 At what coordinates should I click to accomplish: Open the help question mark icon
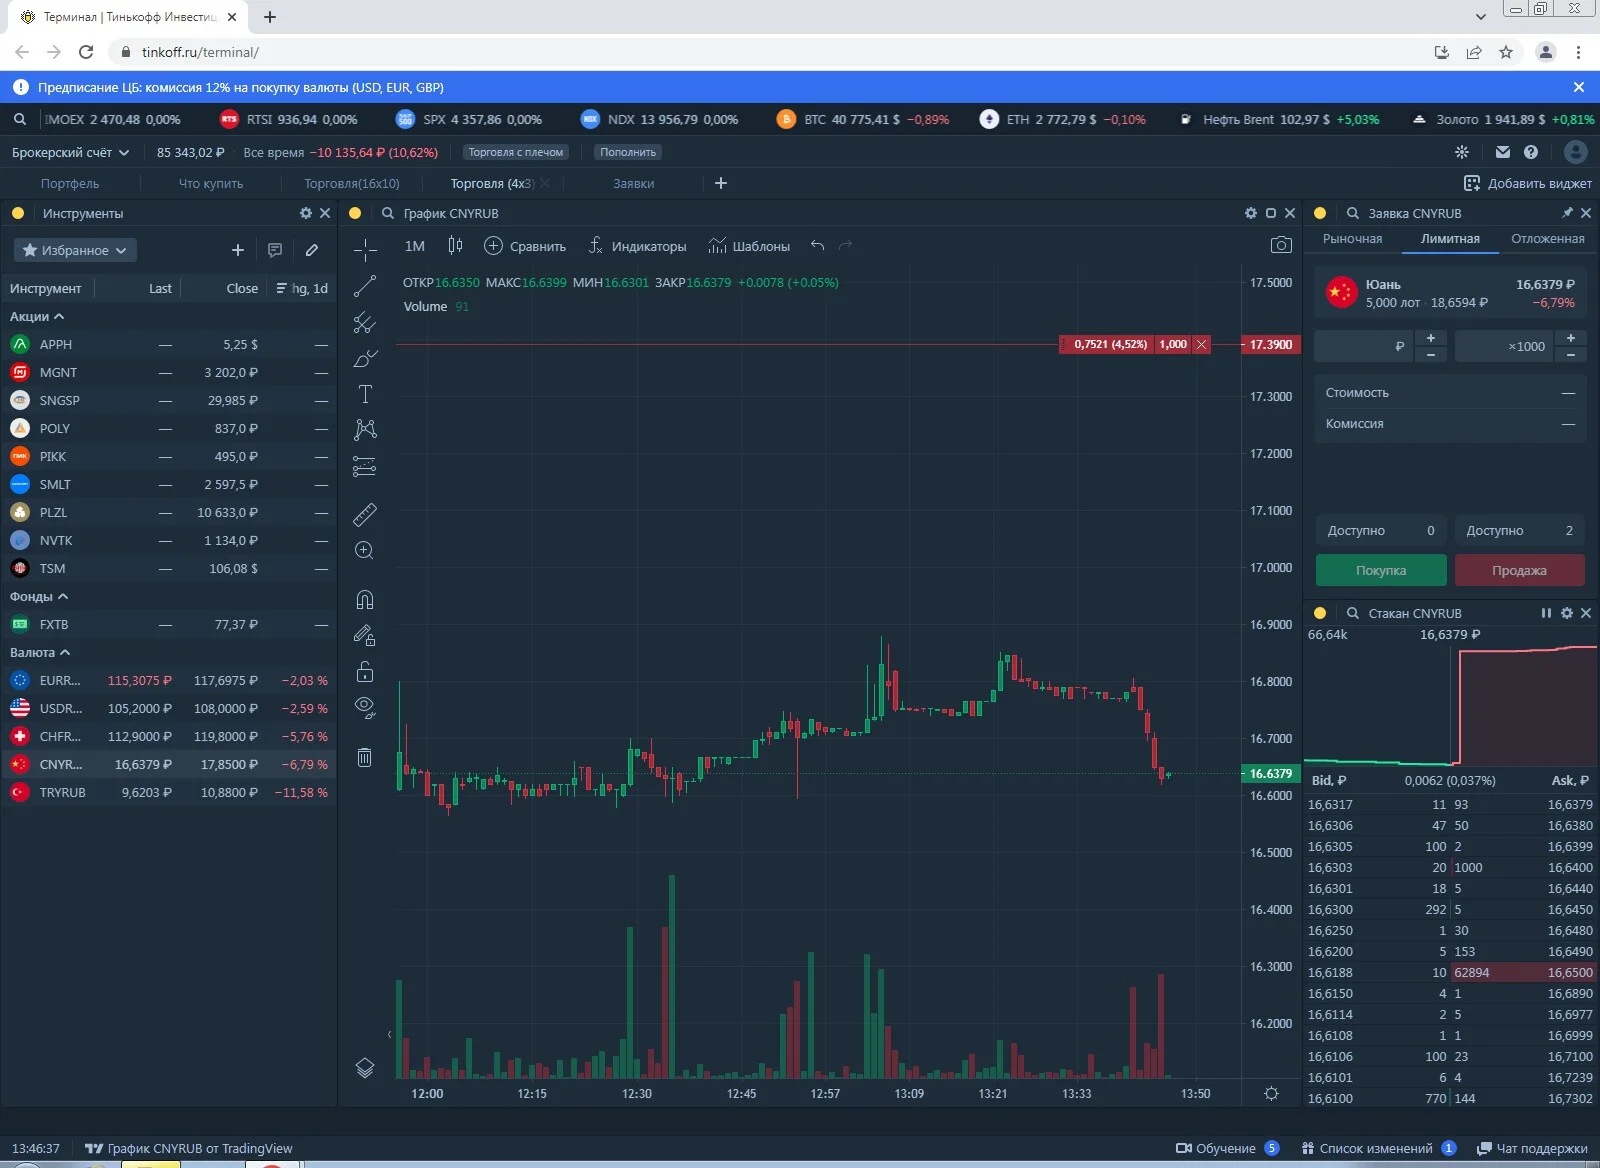1531,152
